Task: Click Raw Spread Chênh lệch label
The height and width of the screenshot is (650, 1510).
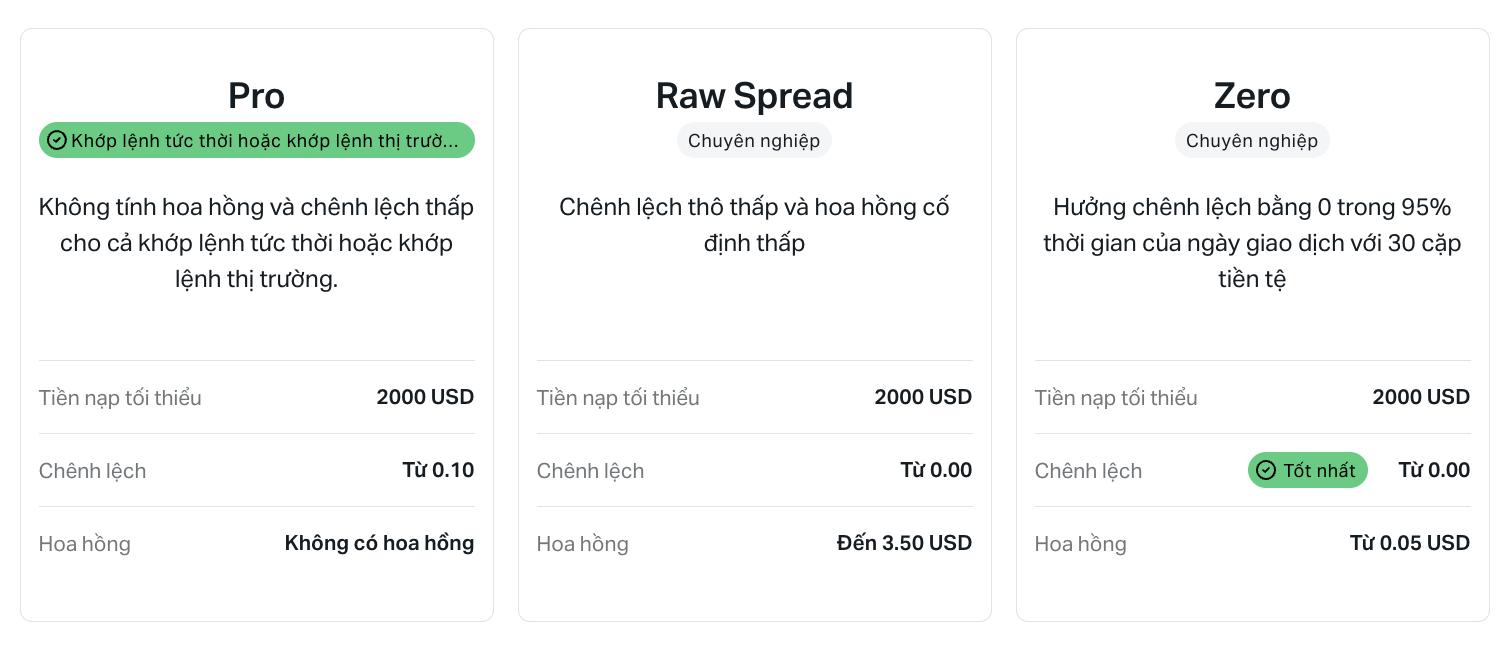Action: [x=590, y=471]
